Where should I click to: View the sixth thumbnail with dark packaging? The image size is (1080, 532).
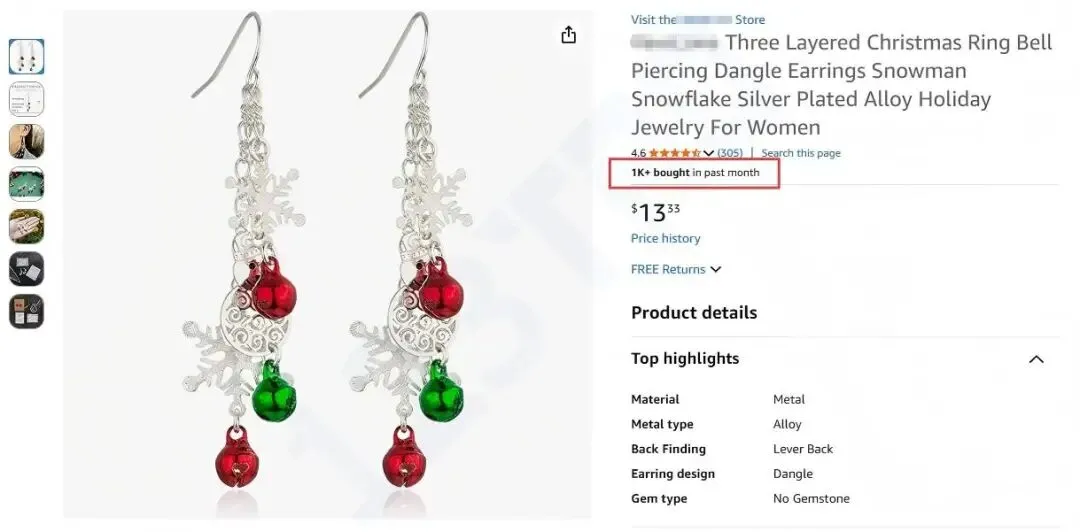[x=26, y=269]
